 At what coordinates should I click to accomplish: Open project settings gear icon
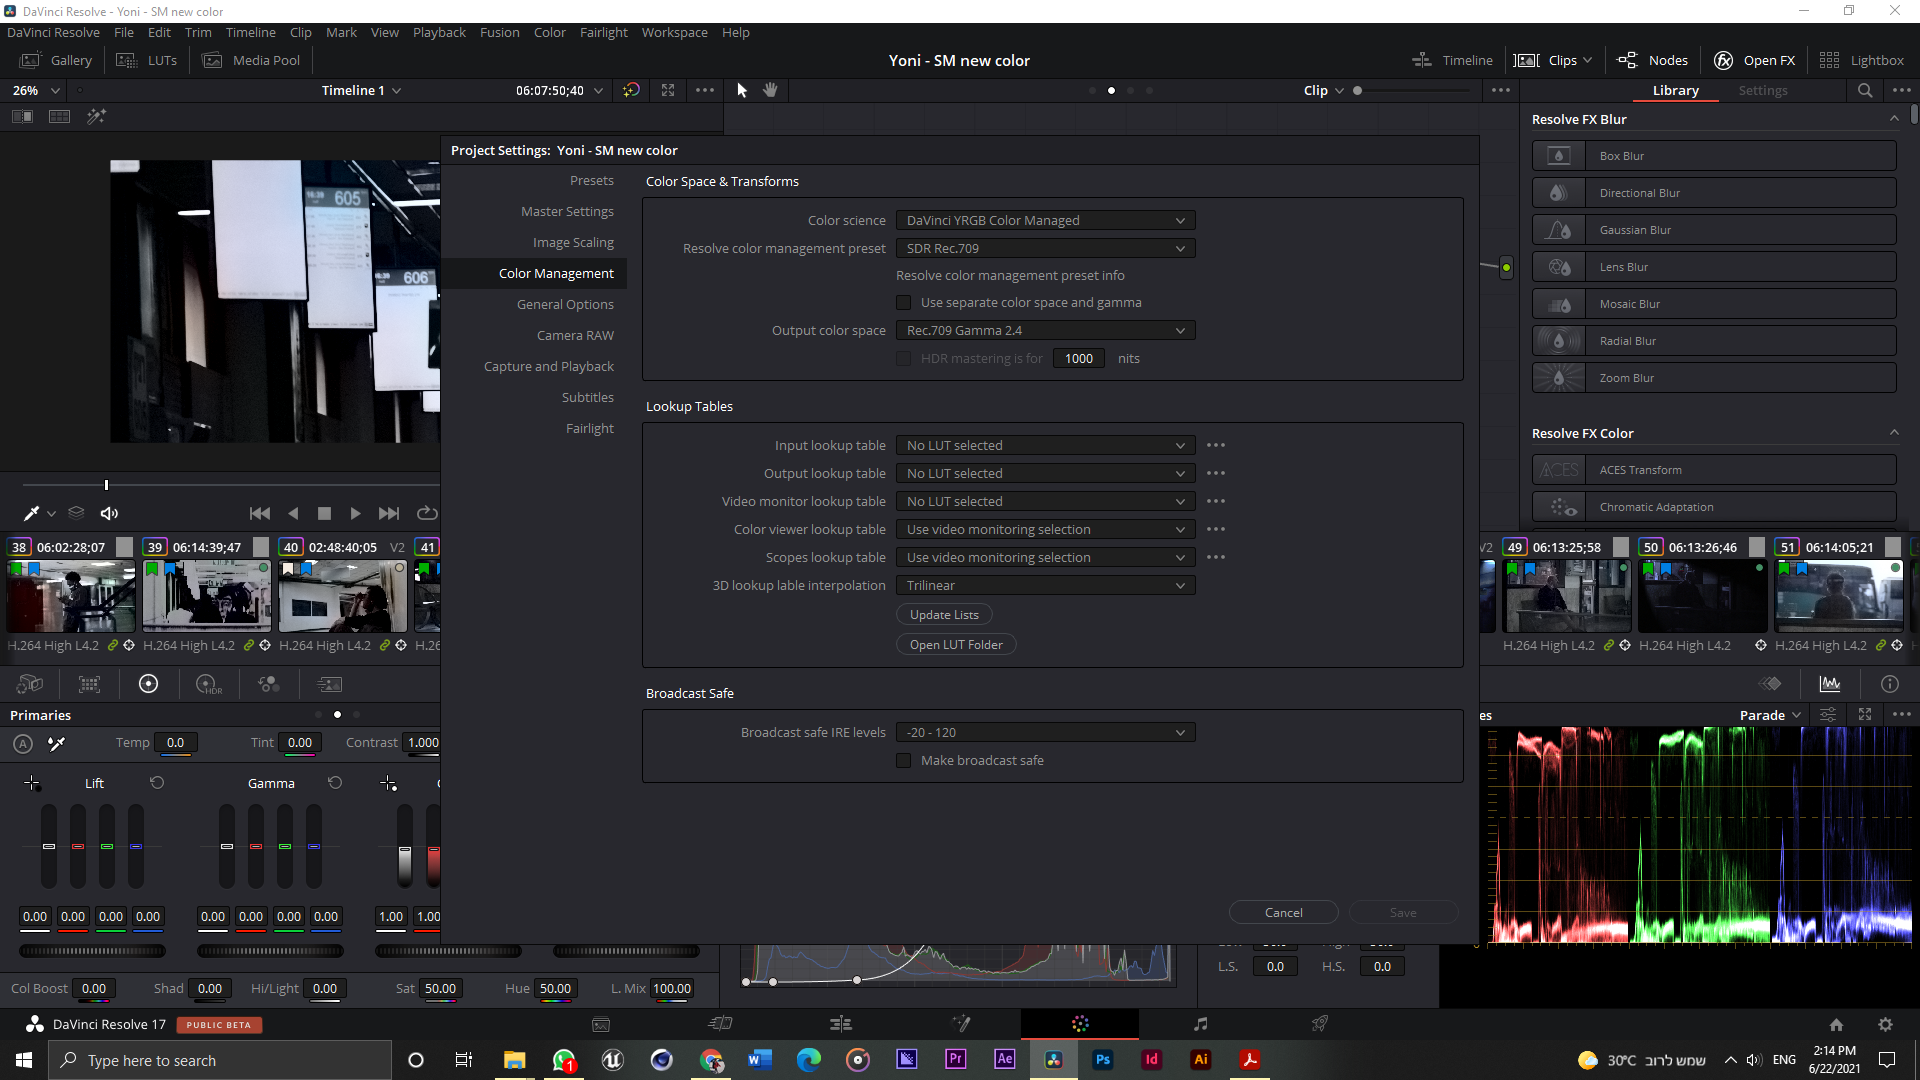[1885, 1024]
